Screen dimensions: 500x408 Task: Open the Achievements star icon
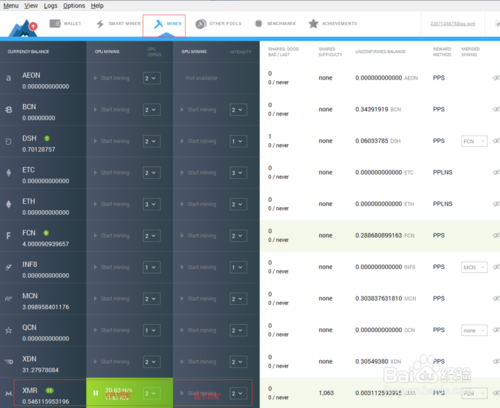point(313,23)
